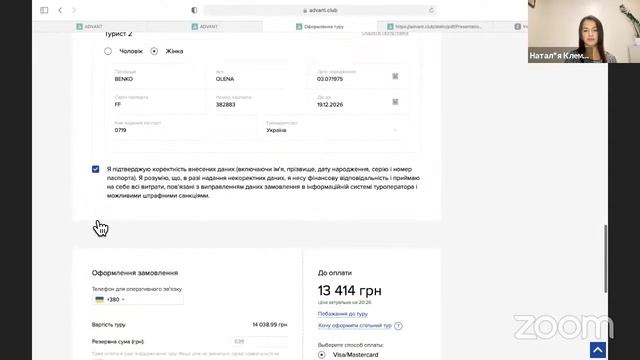Toggle the Safari sidebar icon

[x=44, y=10]
